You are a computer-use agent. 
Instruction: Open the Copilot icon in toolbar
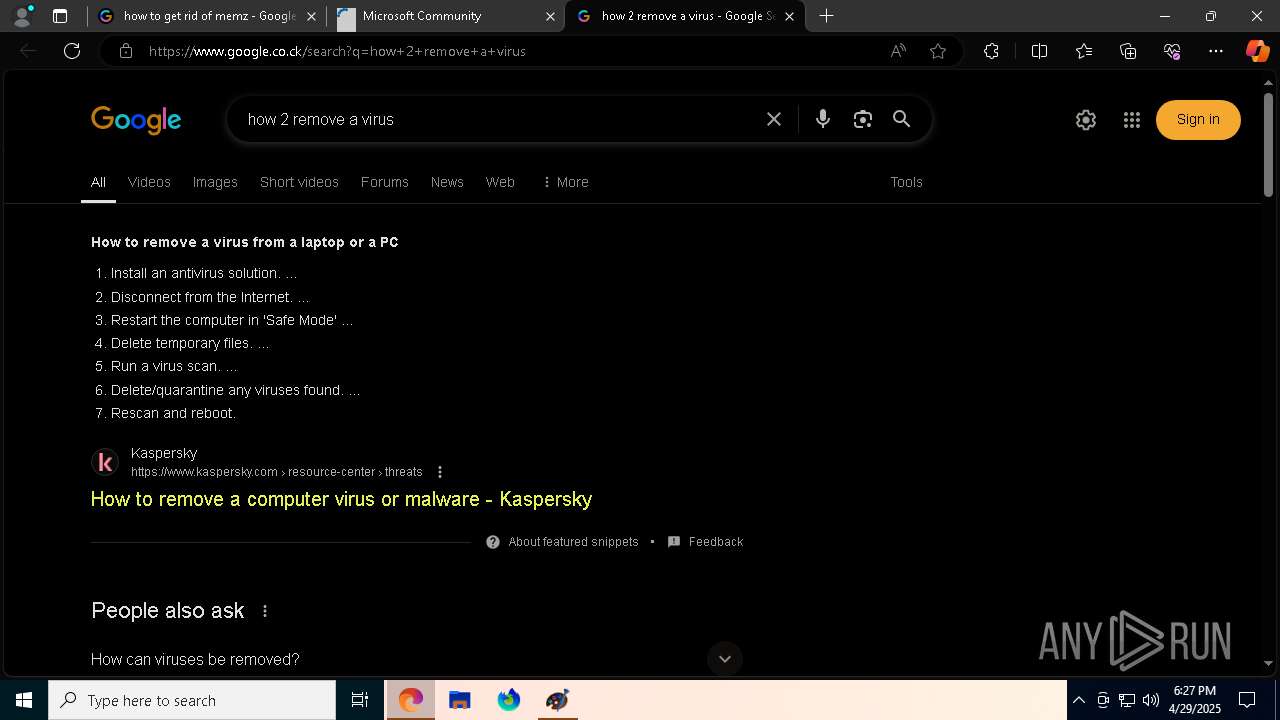tap(1257, 51)
